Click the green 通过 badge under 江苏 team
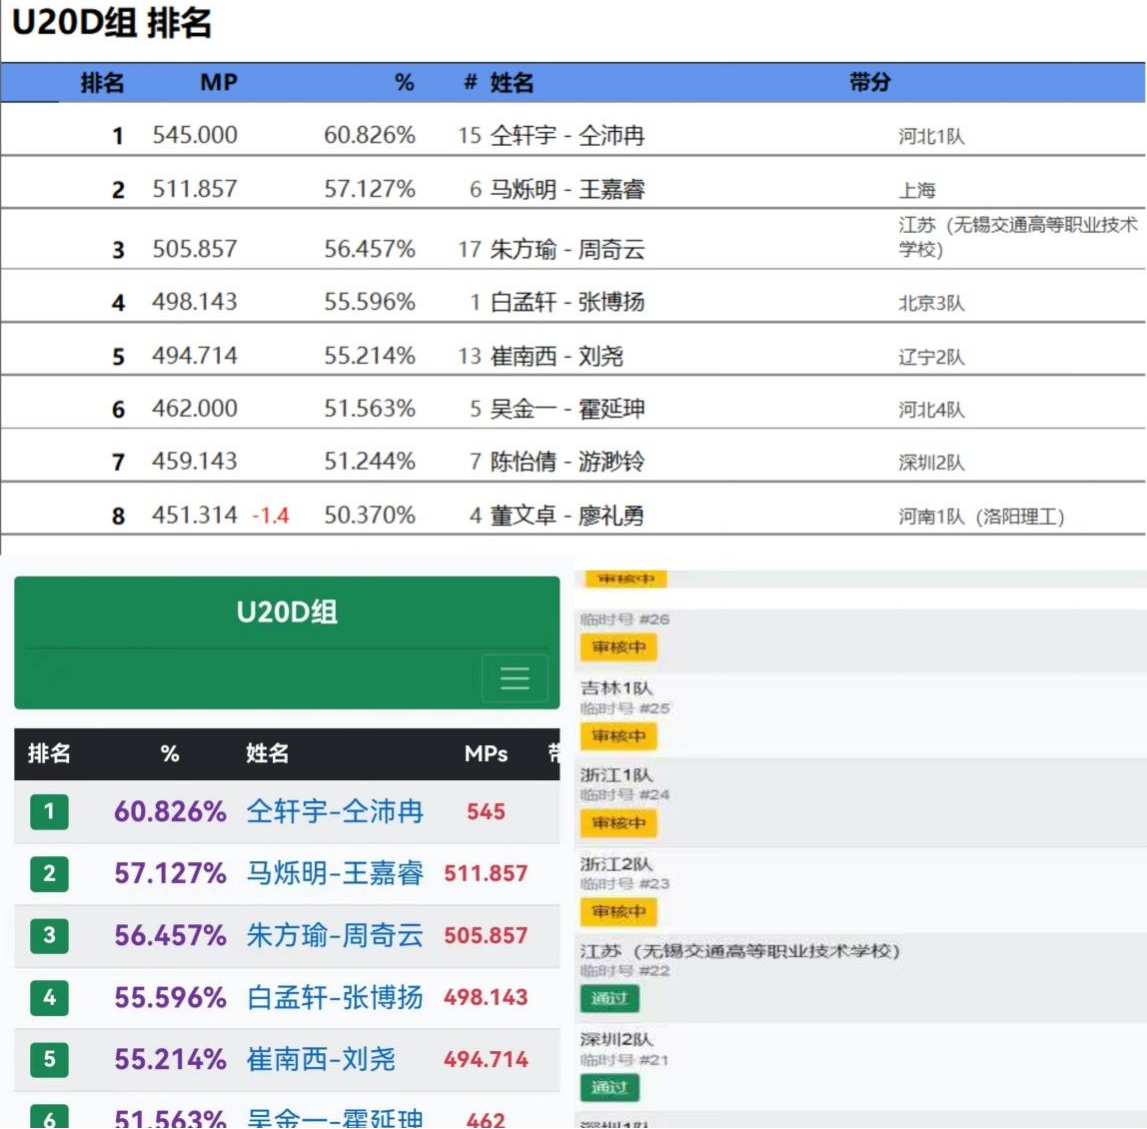This screenshot has width=1147, height=1129. [608, 999]
